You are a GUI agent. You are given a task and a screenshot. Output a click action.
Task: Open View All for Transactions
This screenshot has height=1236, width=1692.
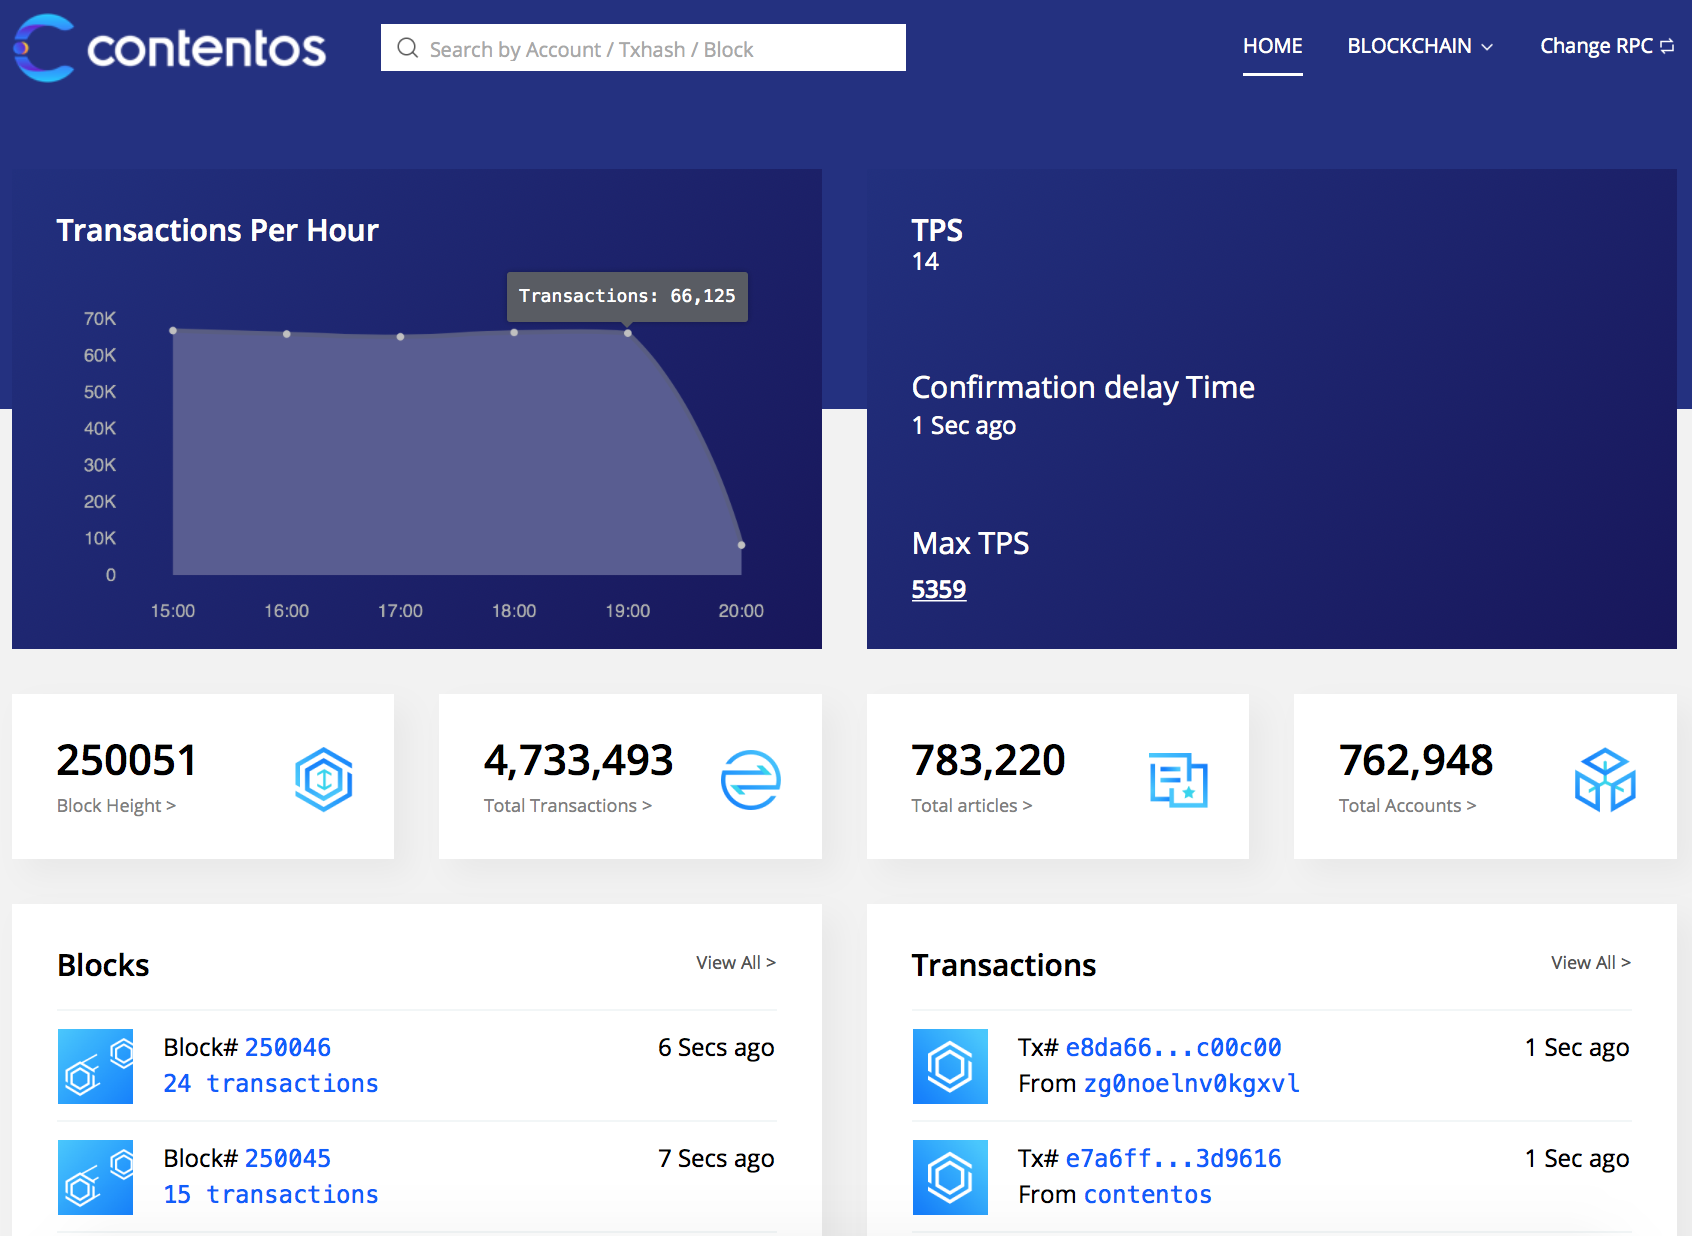click(x=1591, y=962)
